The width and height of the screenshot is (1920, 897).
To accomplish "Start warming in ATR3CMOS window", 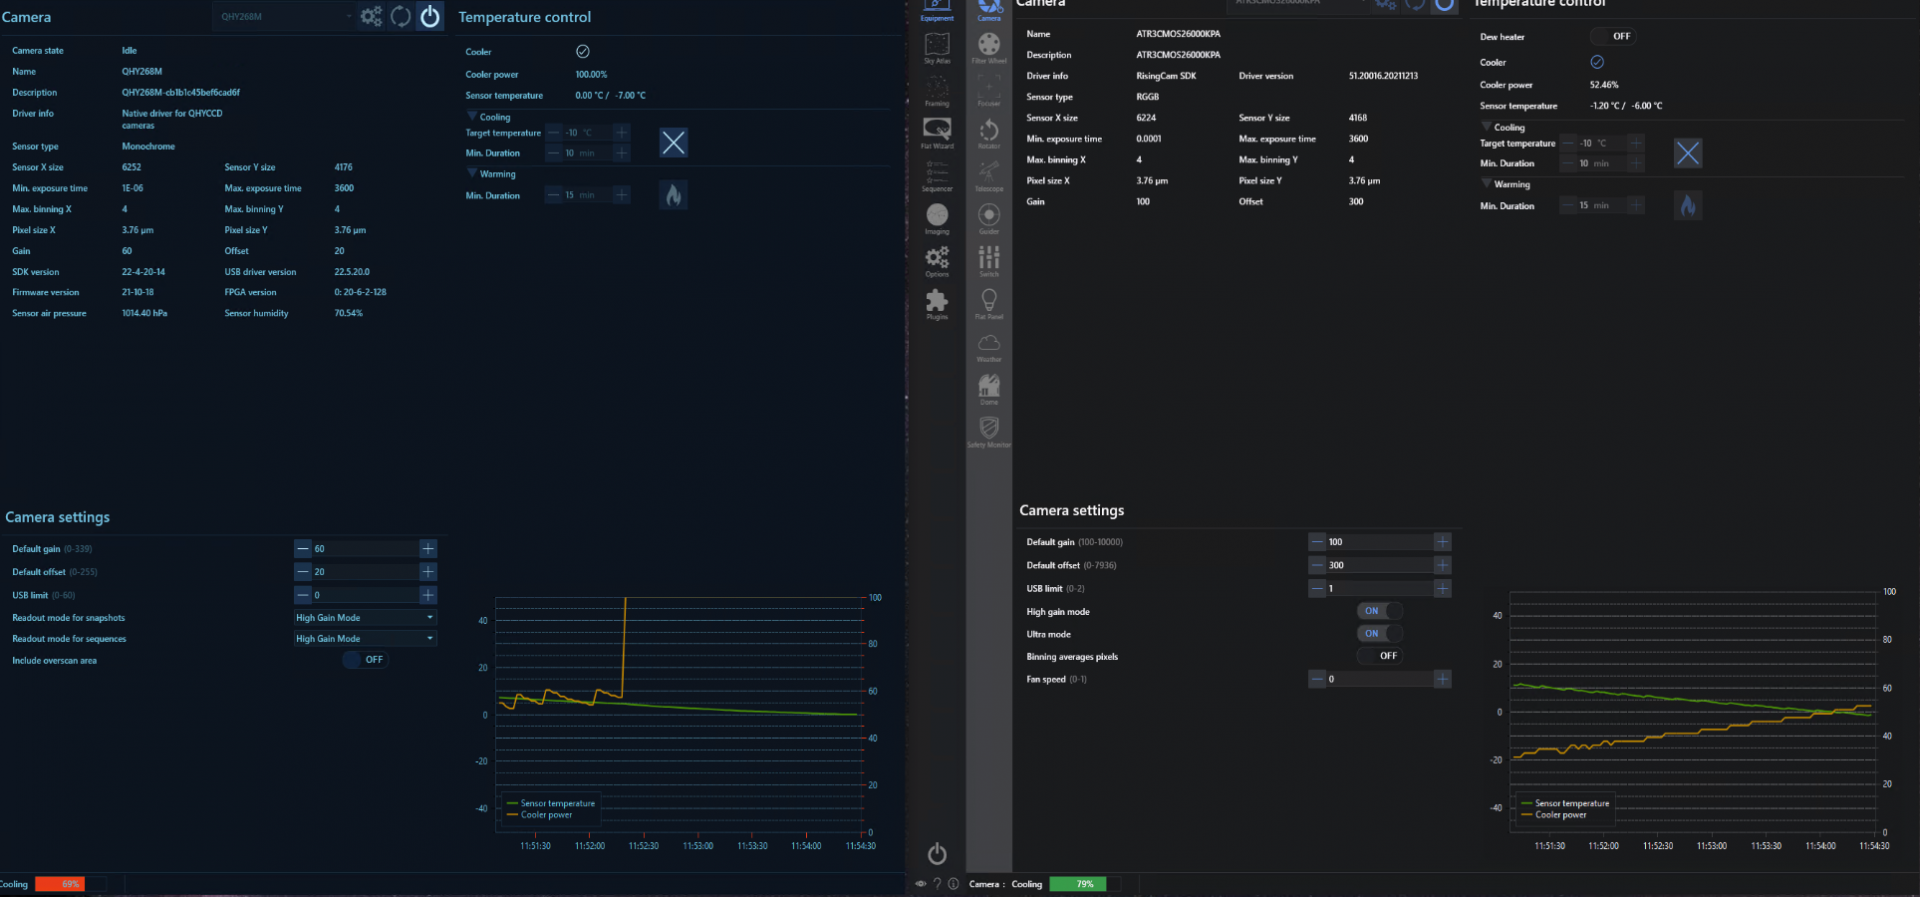I will [1688, 205].
